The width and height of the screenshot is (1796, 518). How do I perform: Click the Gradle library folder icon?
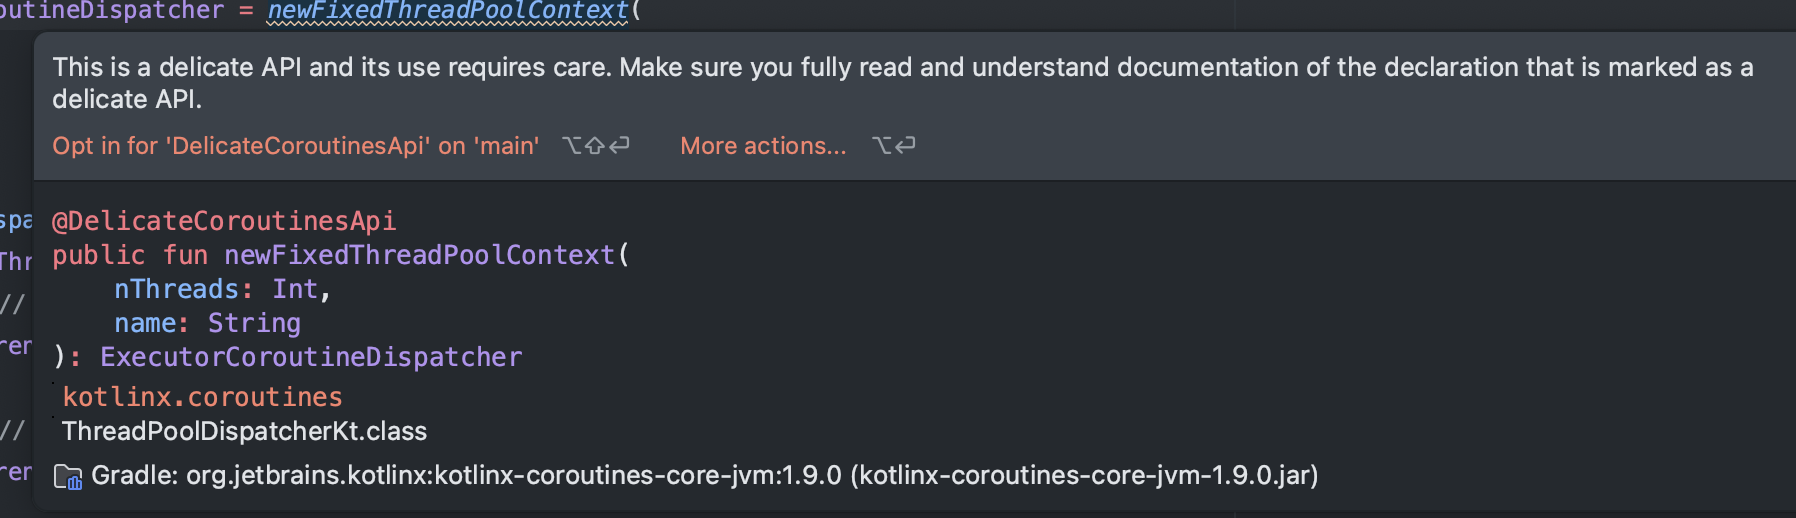click(68, 477)
